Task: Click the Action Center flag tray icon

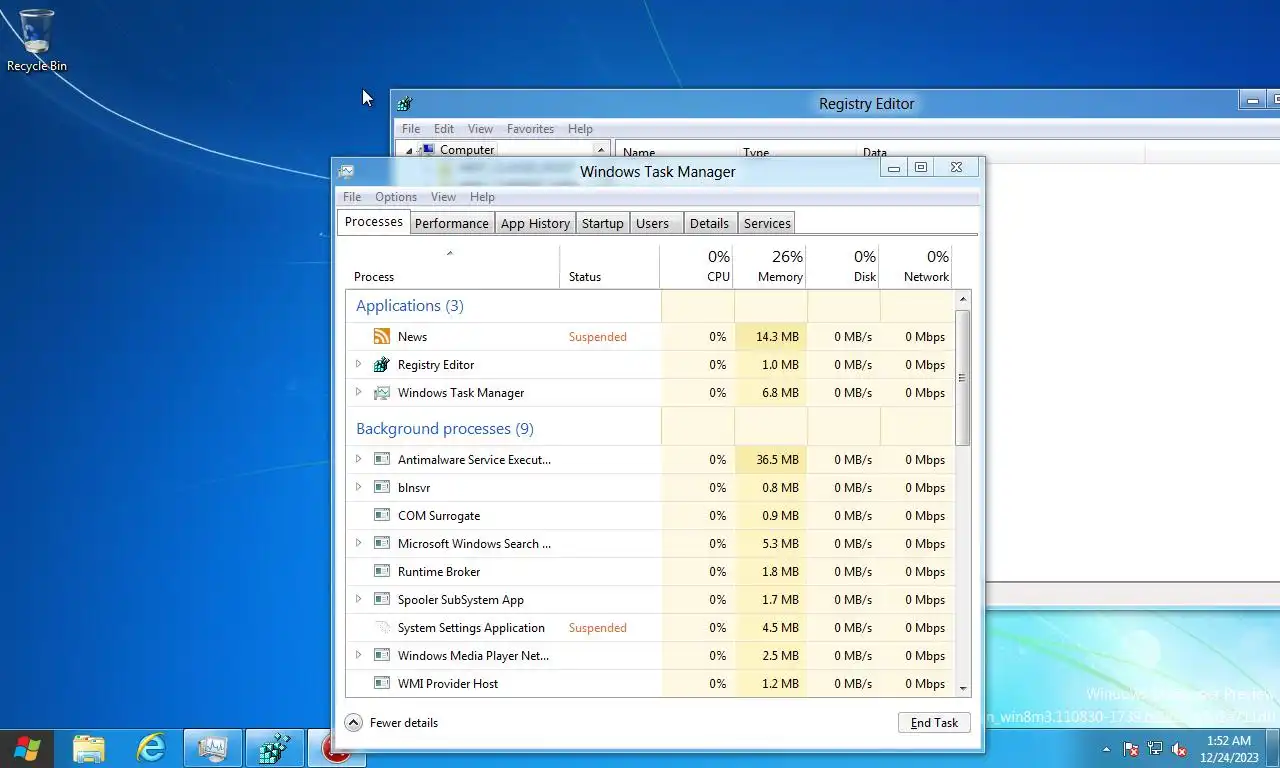Action: point(1131,749)
